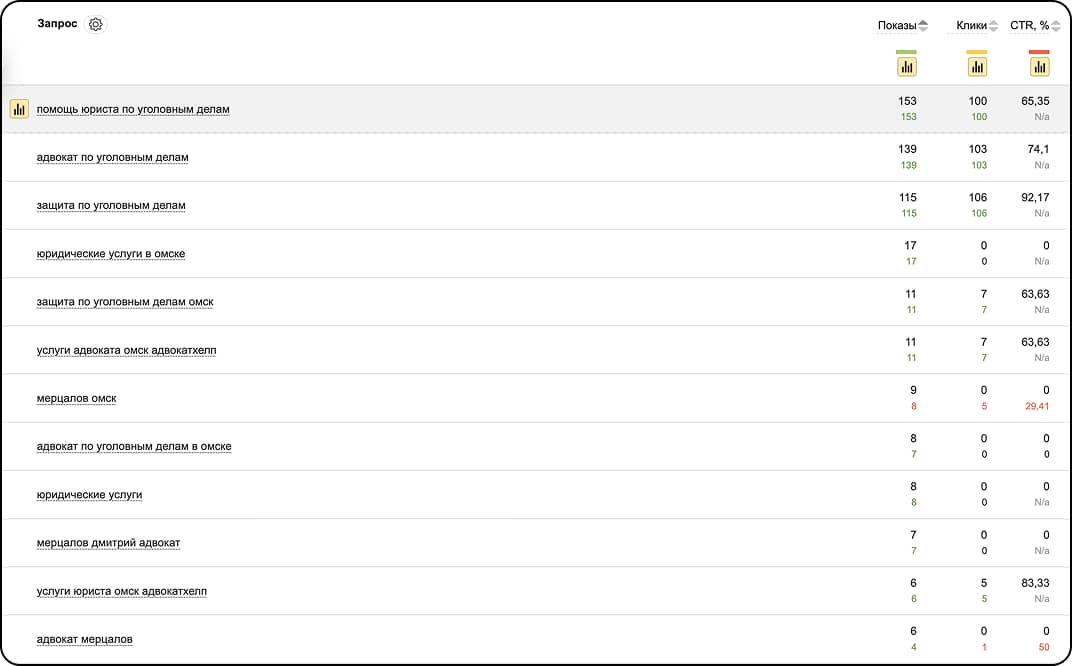Click the 'адвокат мерцалов' query link

pyautogui.click(x=84, y=640)
